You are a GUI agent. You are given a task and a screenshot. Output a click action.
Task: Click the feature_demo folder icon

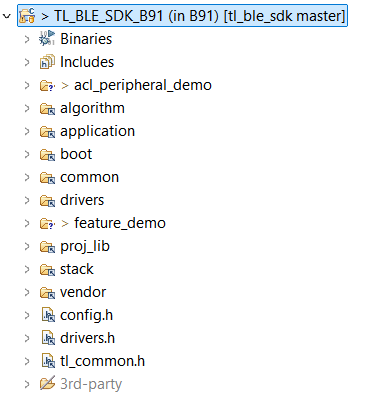point(47,223)
